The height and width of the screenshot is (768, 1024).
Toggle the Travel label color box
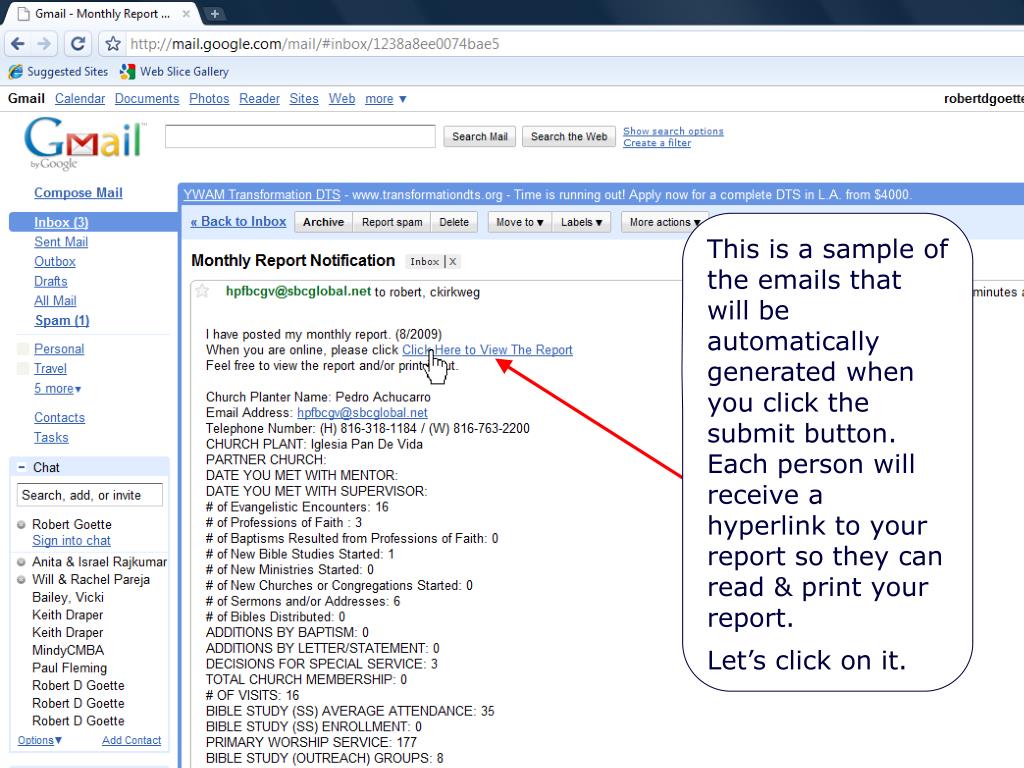pyautogui.click(x=23, y=368)
